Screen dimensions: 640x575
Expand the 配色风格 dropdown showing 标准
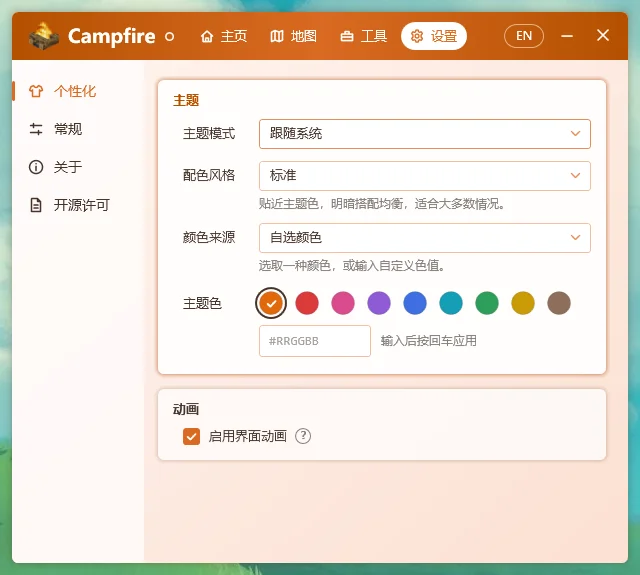coord(424,176)
